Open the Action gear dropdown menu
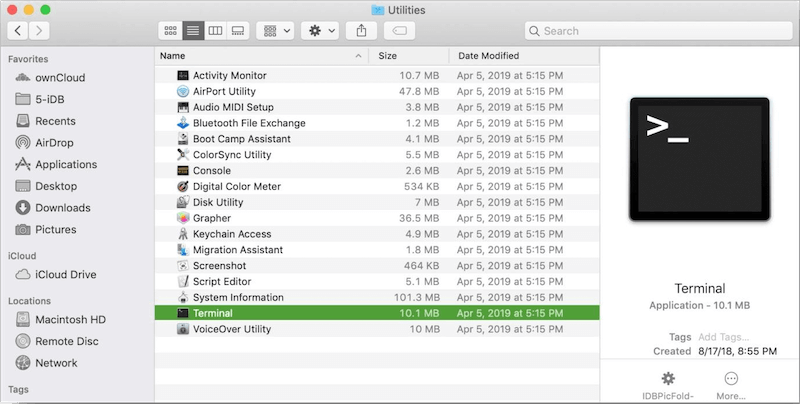The height and width of the screenshot is (404, 800). (x=322, y=31)
